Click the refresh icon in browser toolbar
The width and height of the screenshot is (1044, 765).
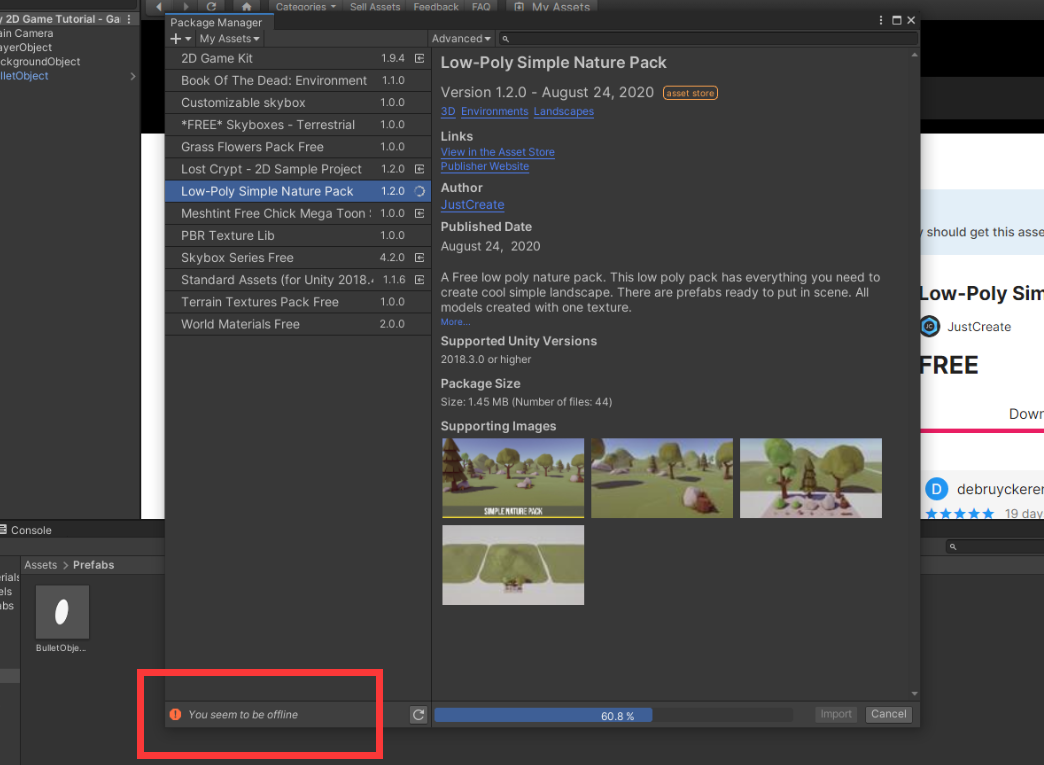pos(212,7)
